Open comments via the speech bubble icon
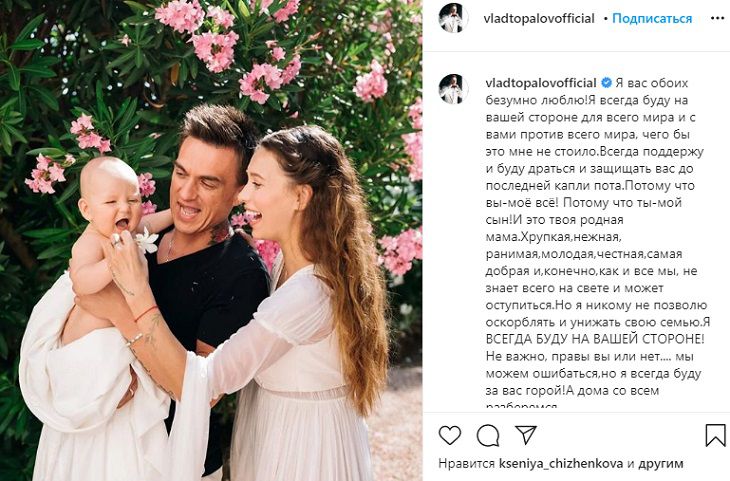Viewport: 730px width, 481px height. [x=488, y=436]
